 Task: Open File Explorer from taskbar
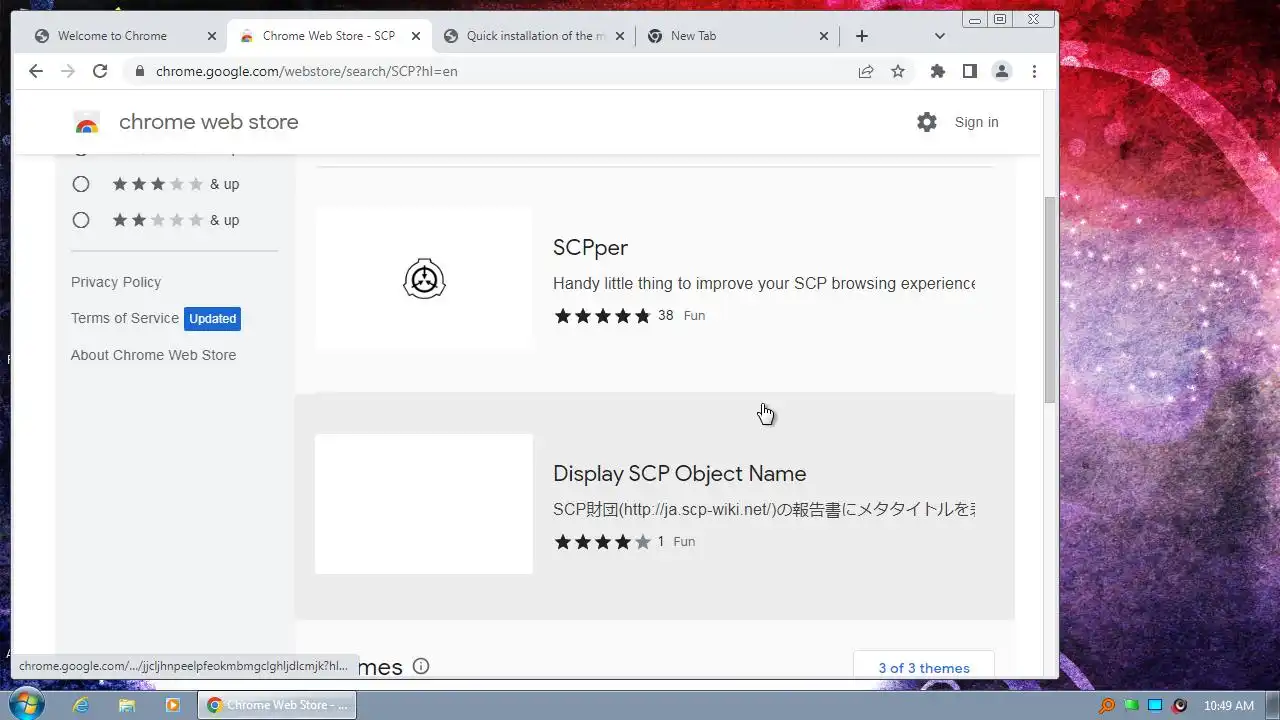coord(127,705)
